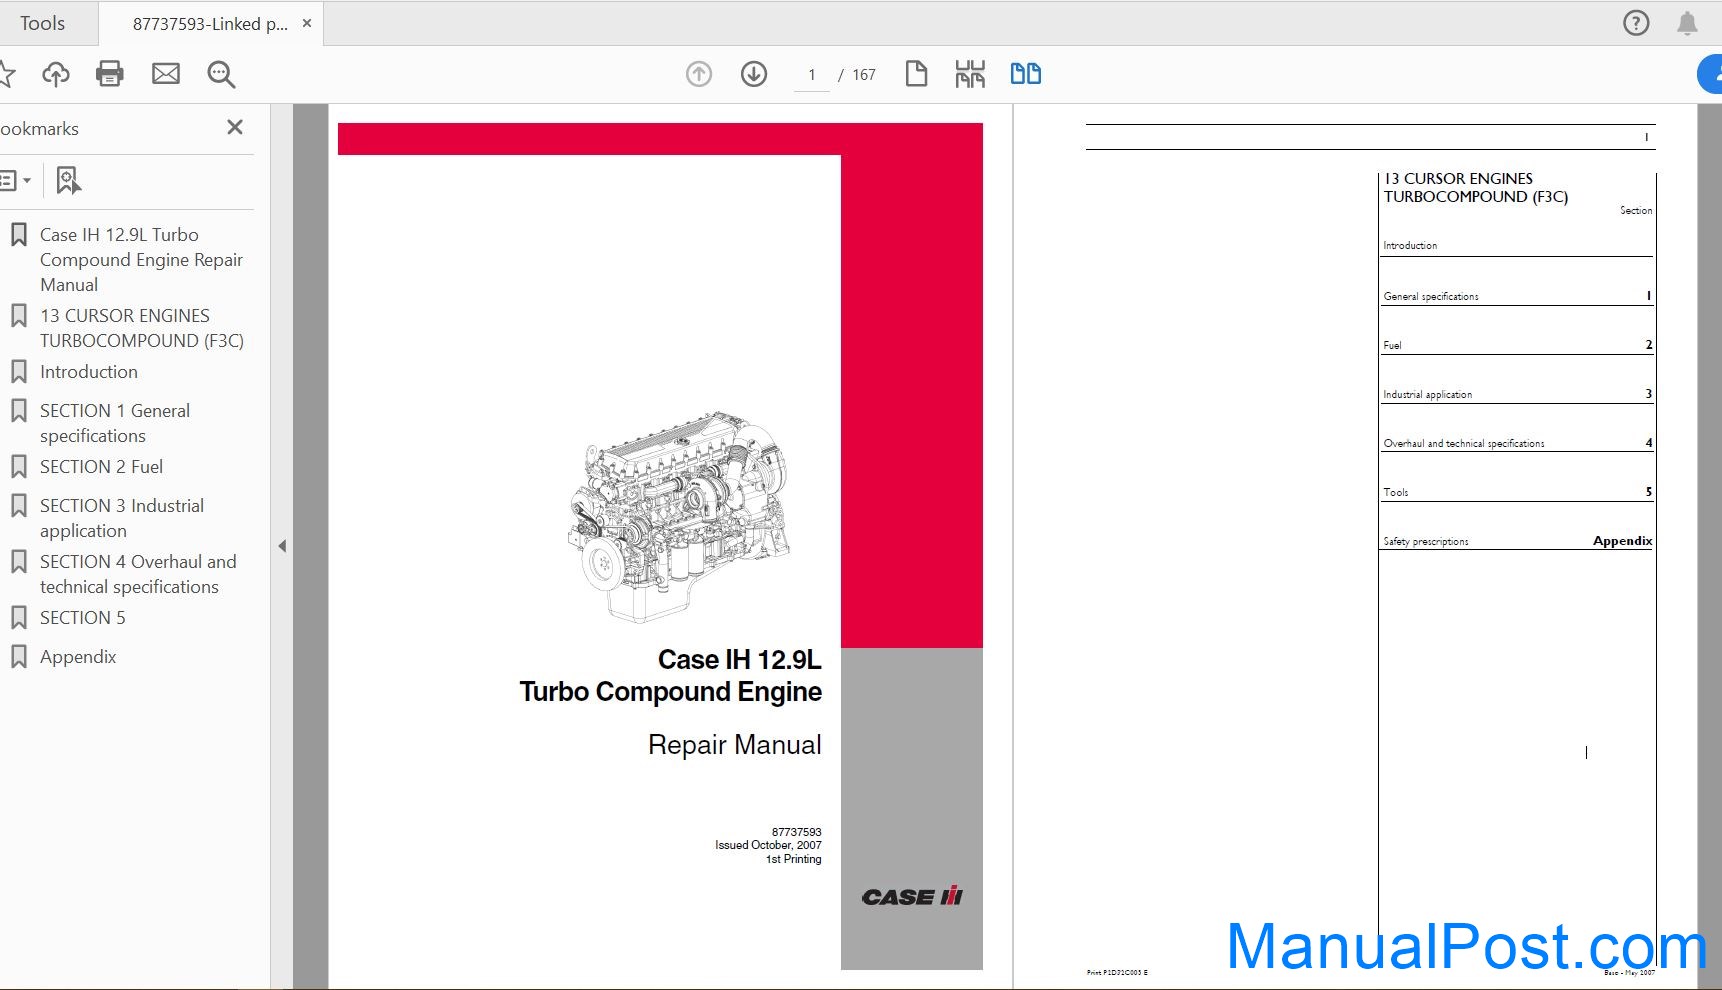
Task: Click the upload to cloud icon
Action: [x=56, y=74]
